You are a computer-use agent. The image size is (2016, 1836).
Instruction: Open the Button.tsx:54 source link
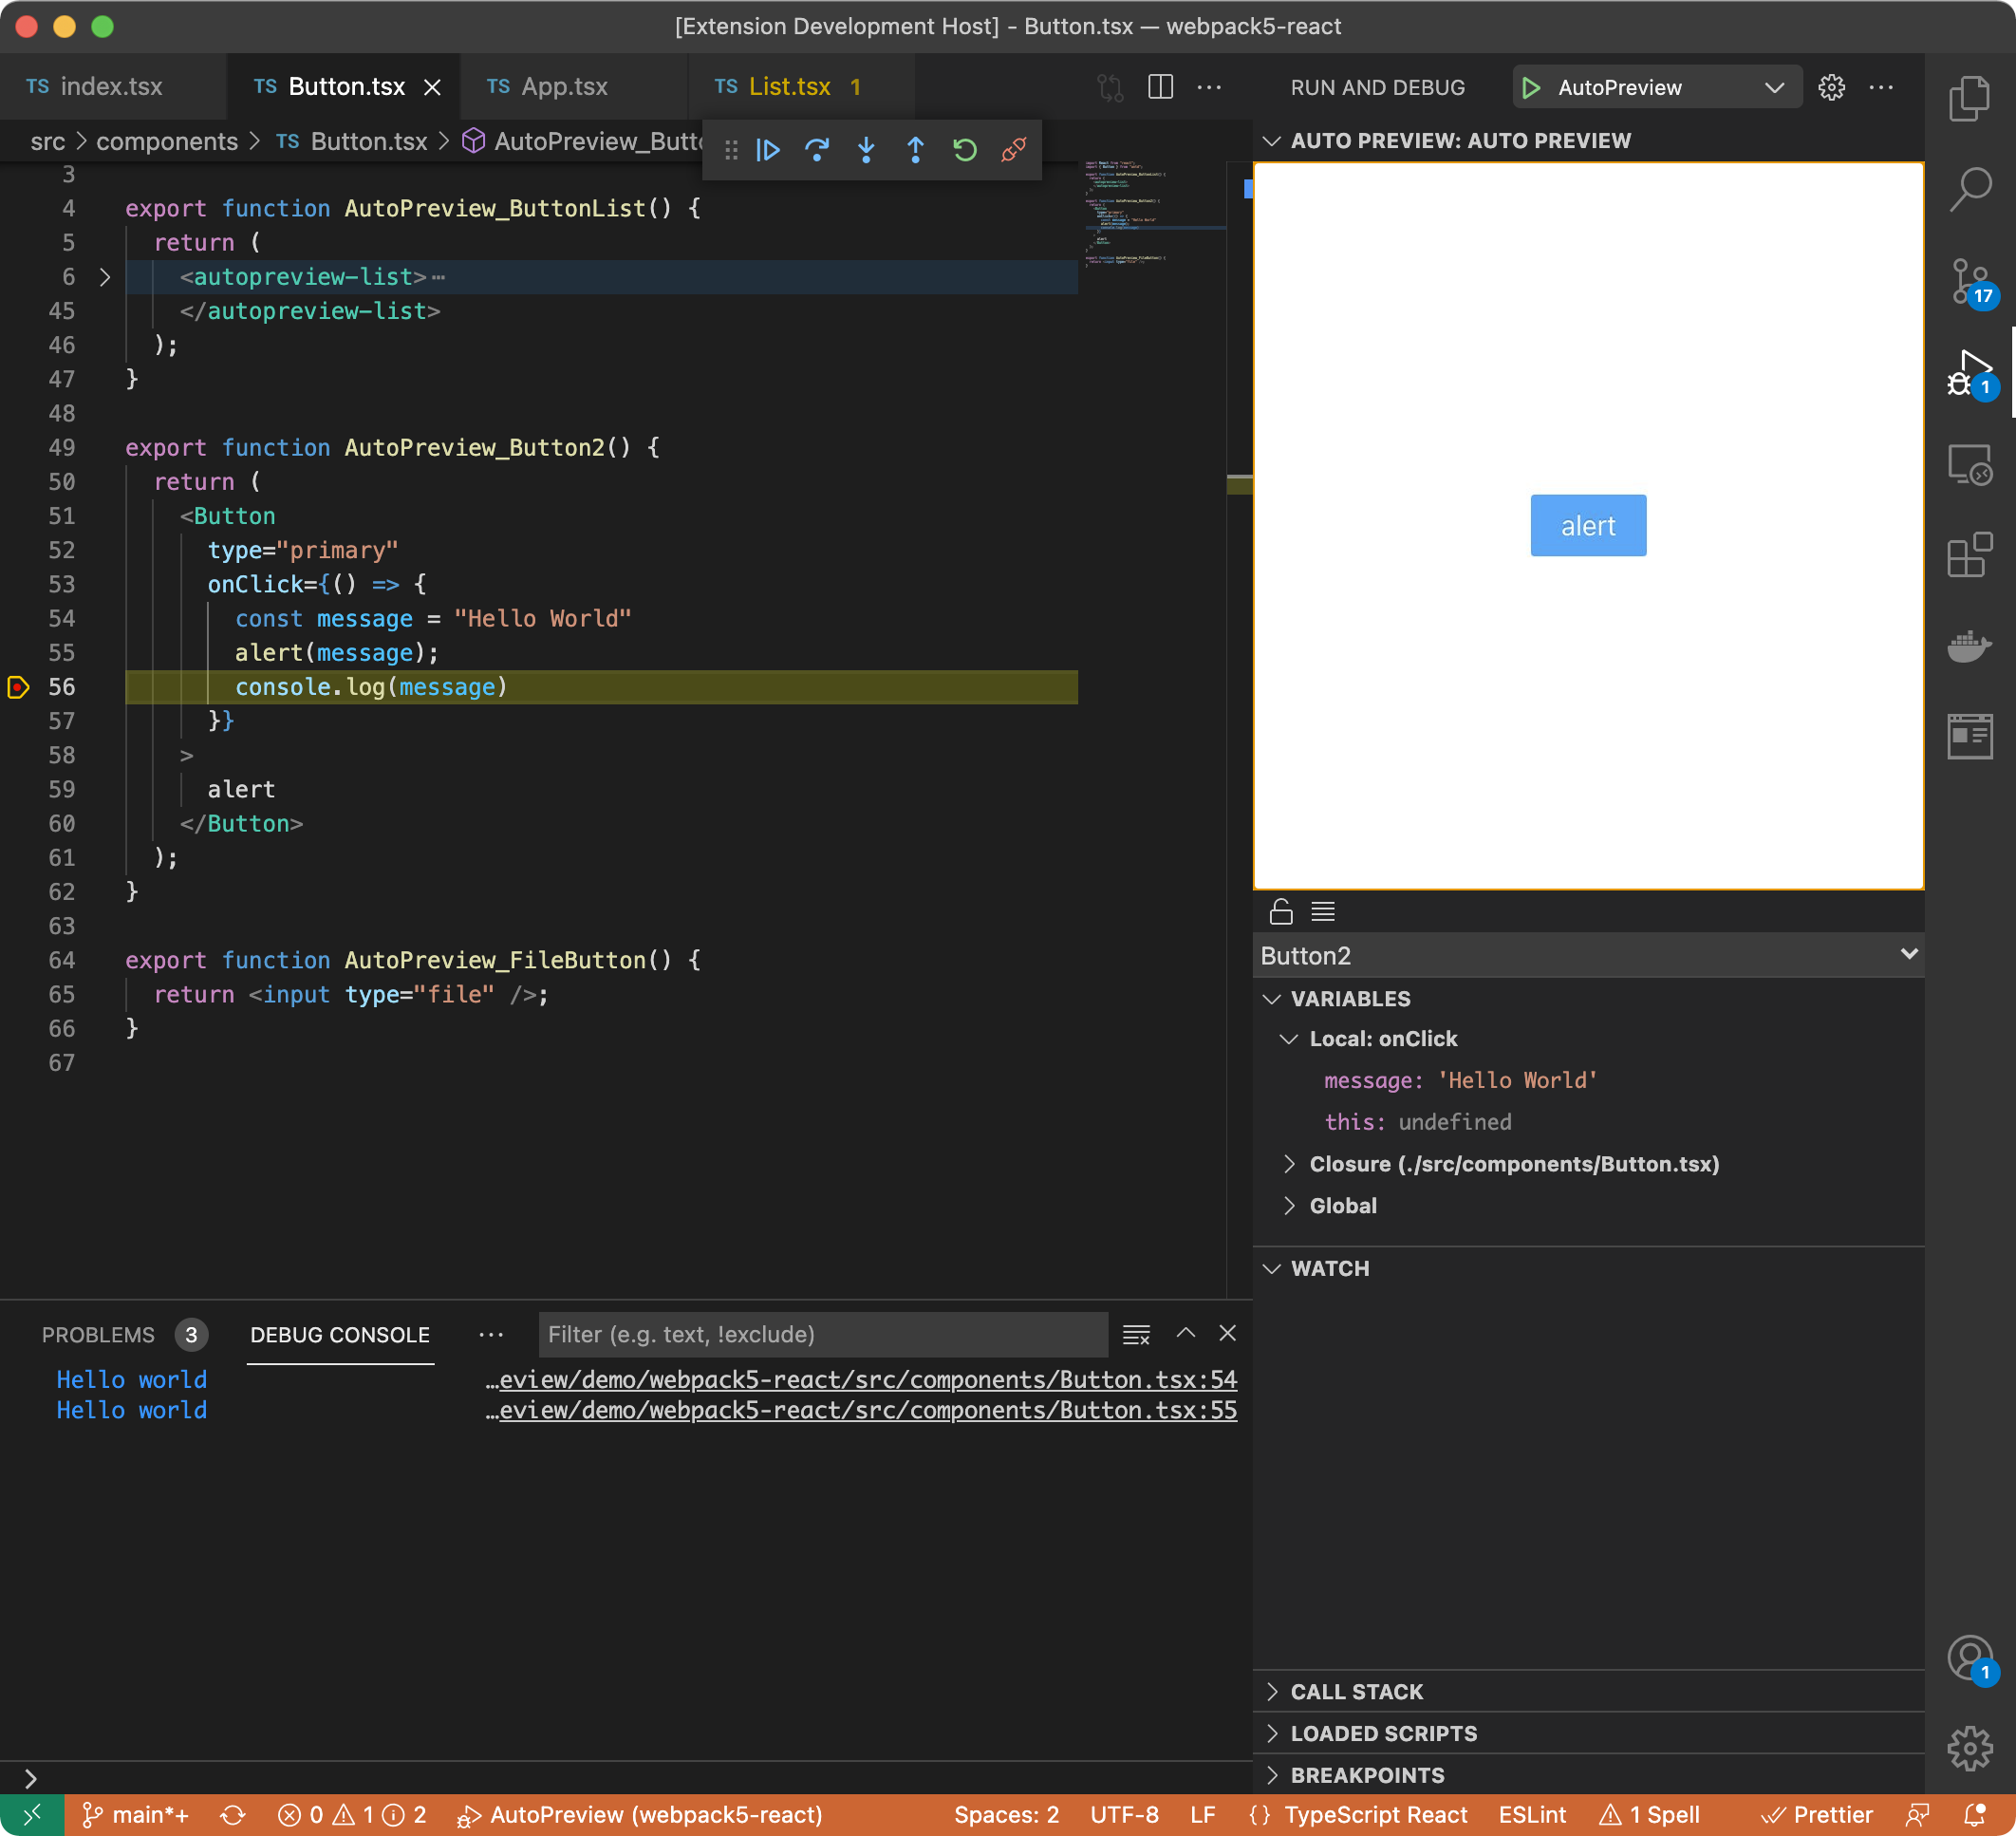click(x=867, y=1379)
